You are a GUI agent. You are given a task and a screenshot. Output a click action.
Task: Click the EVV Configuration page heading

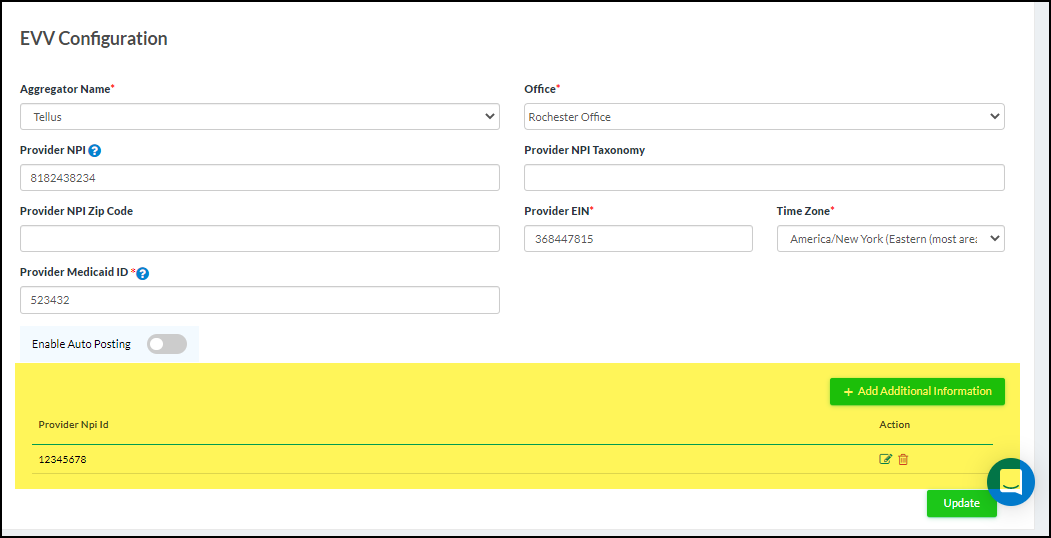click(94, 39)
